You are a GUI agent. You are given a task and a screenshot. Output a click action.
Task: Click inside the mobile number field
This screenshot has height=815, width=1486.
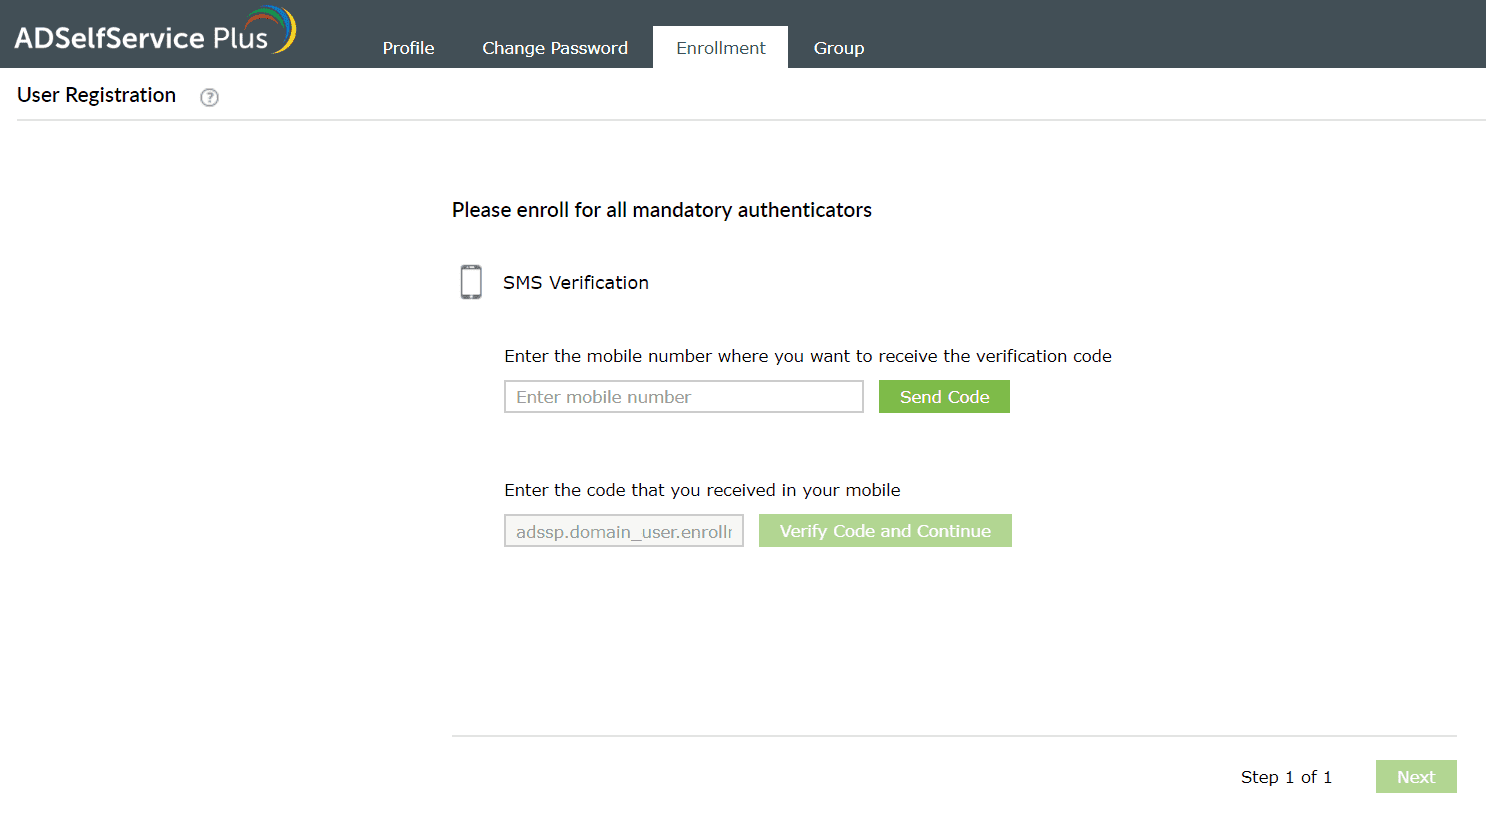pyautogui.click(x=683, y=396)
